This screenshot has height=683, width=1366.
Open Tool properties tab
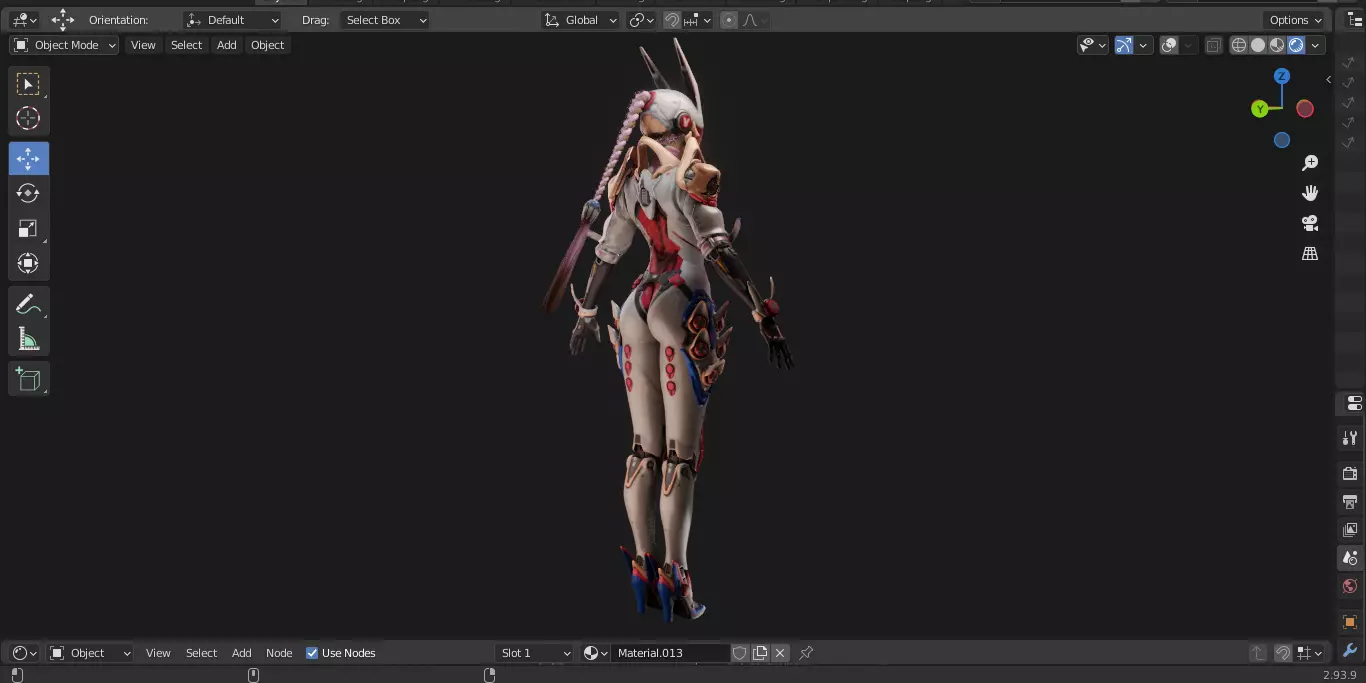(1350, 438)
